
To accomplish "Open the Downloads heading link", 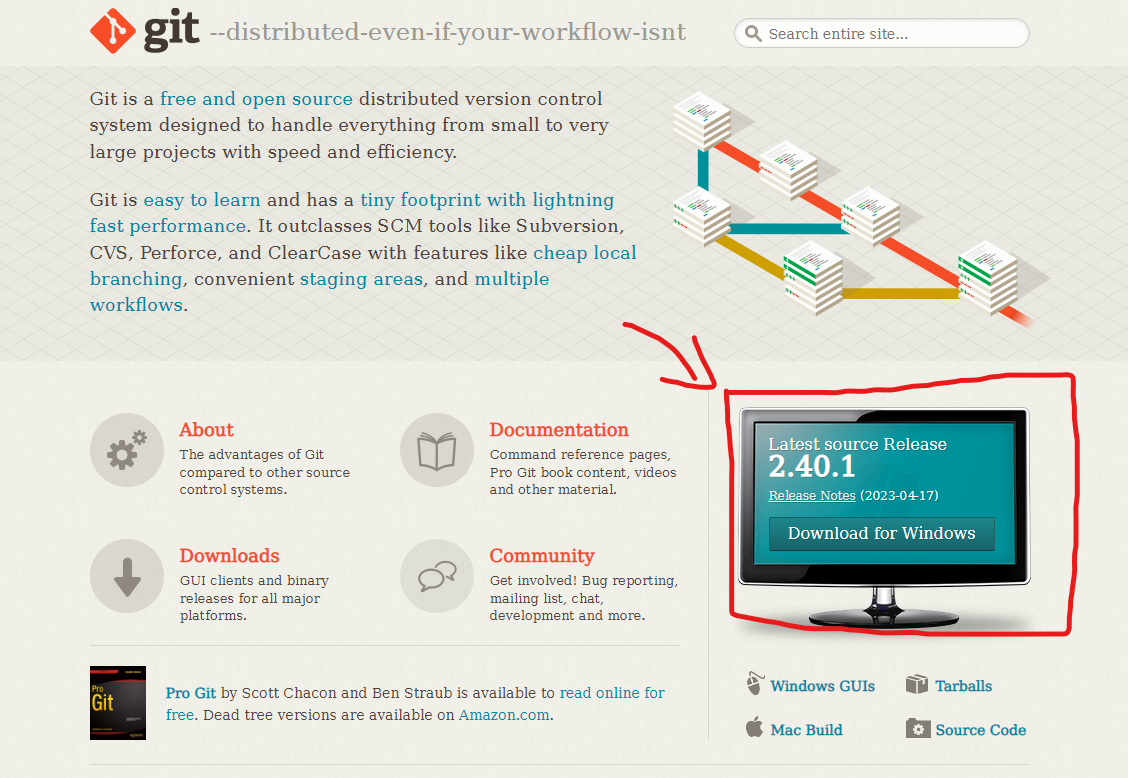I will pos(229,556).
